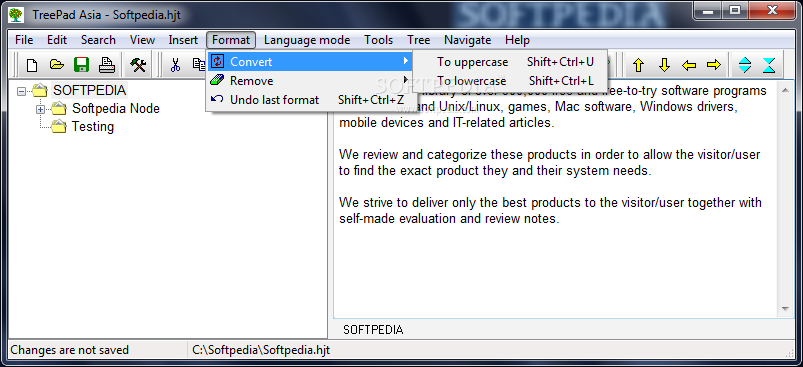803x367 pixels.
Task: Open the Tools menu
Action: pyautogui.click(x=378, y=40)
